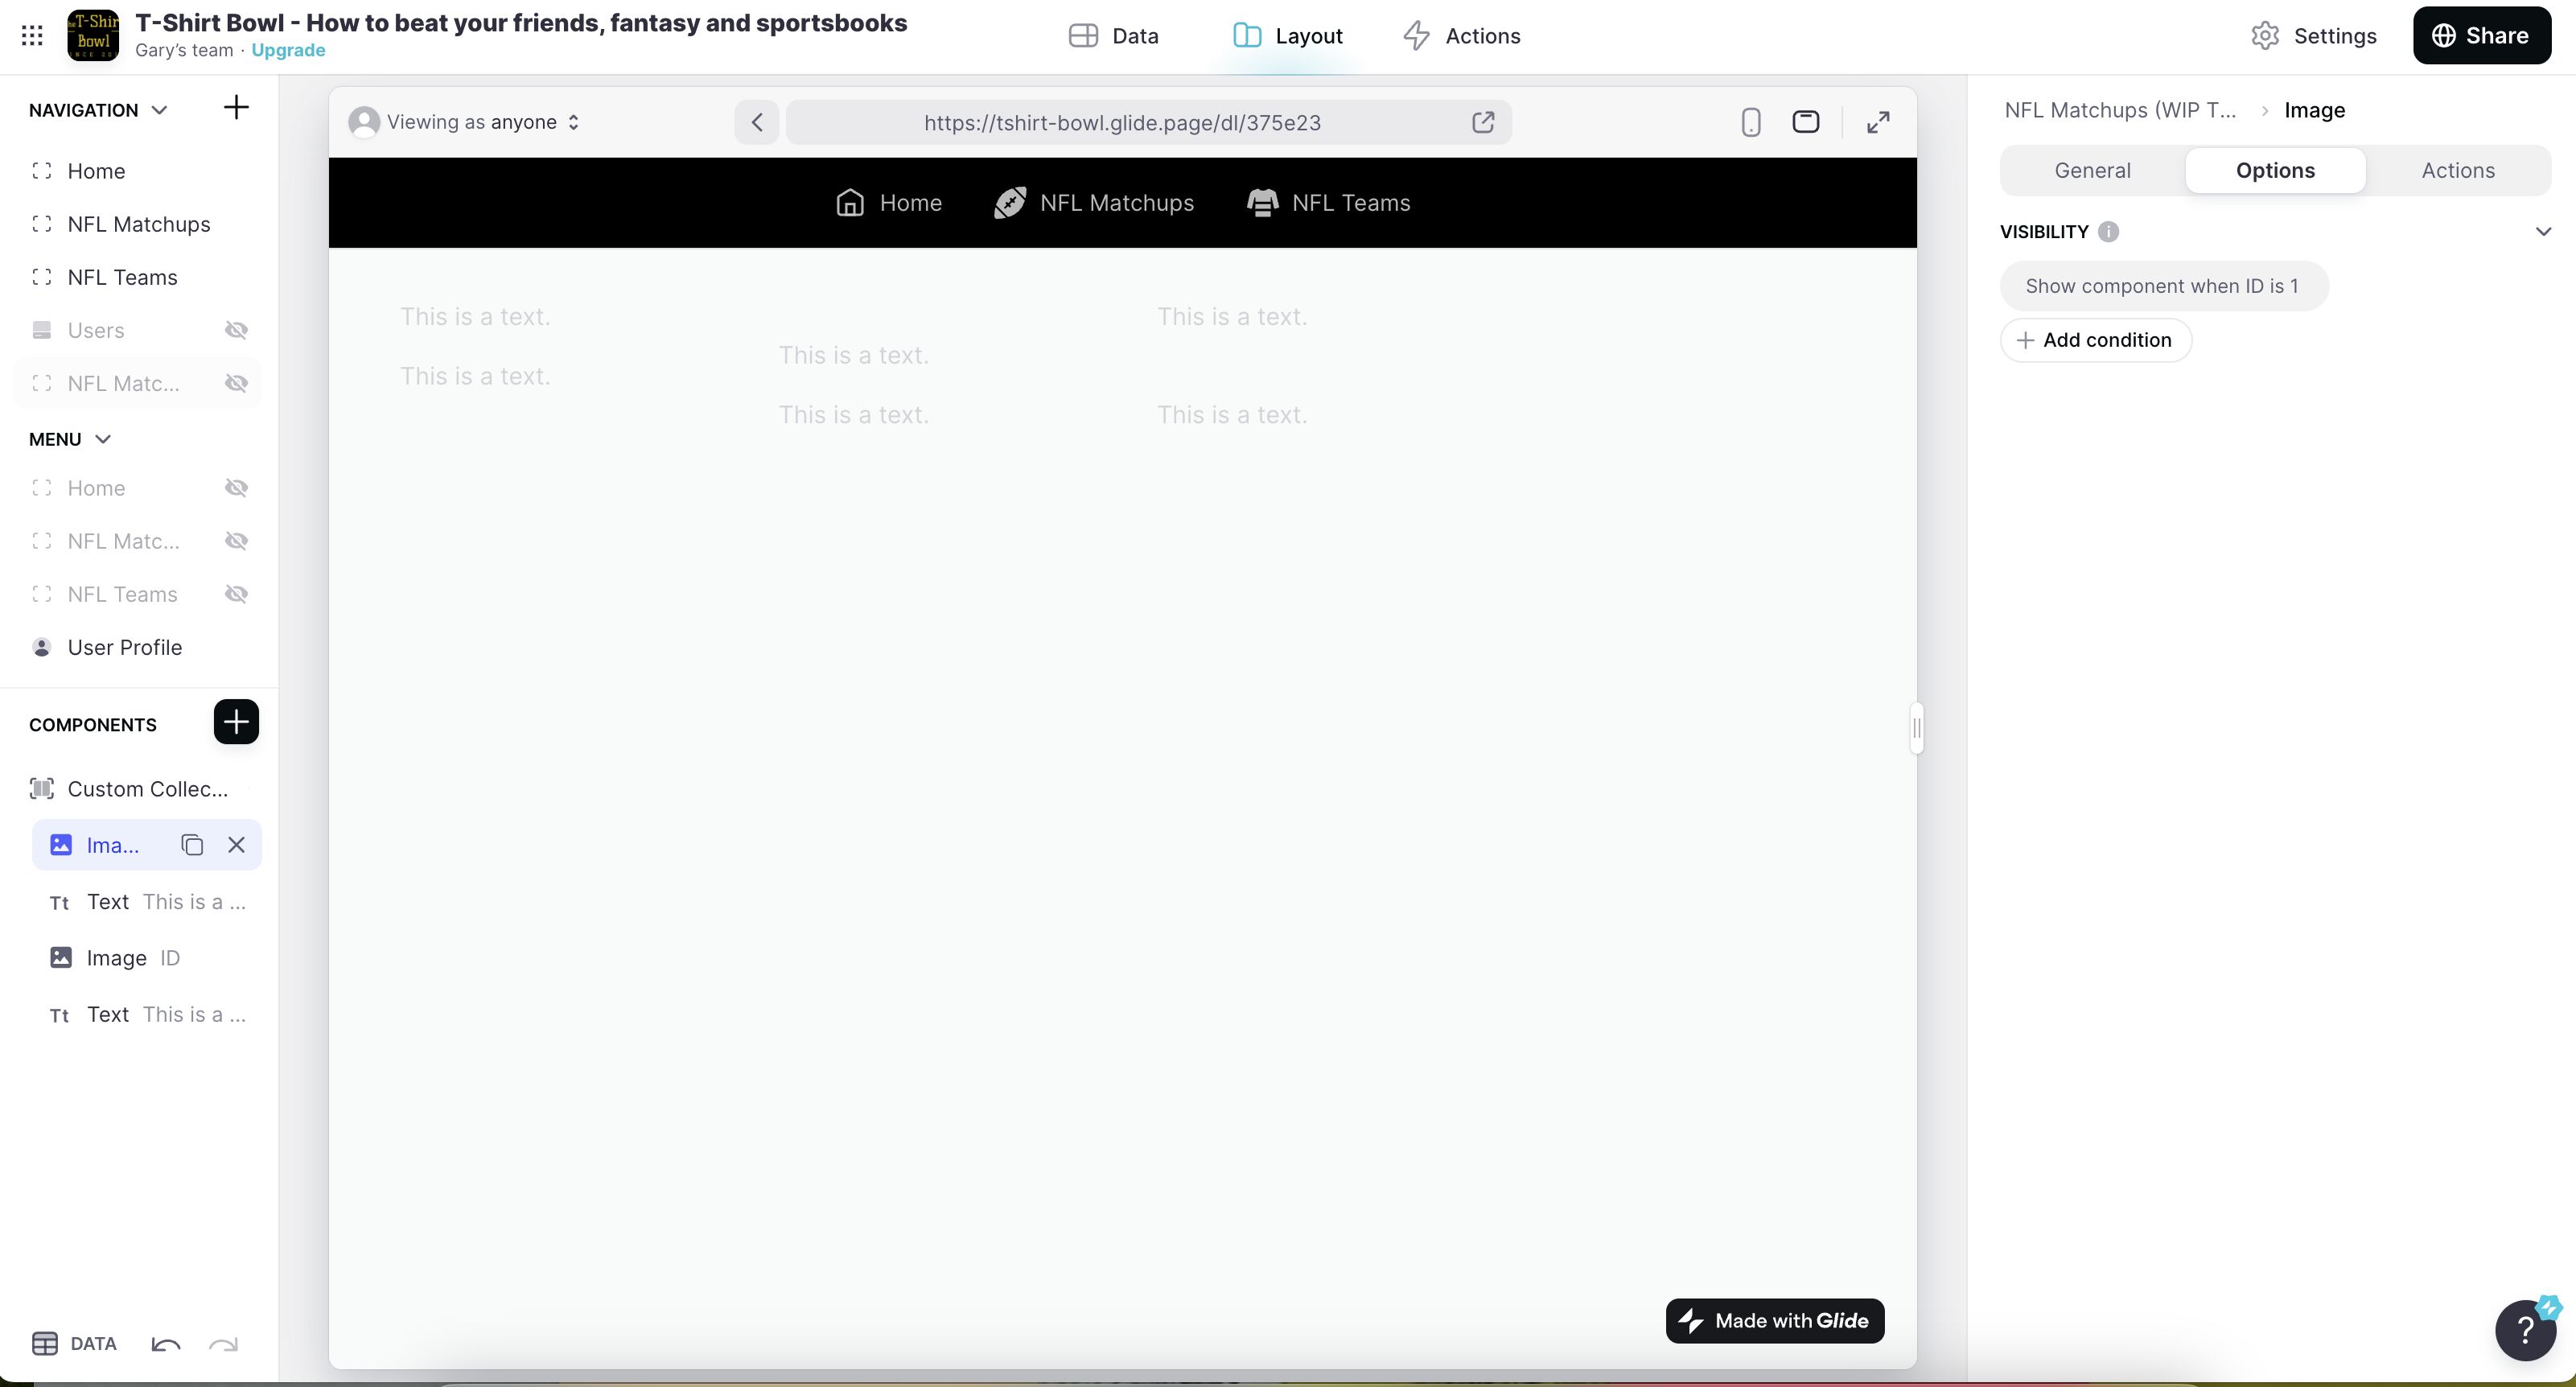Click the Add condition button
The image size is (2576, 1387).
[x=2095, y=340]
